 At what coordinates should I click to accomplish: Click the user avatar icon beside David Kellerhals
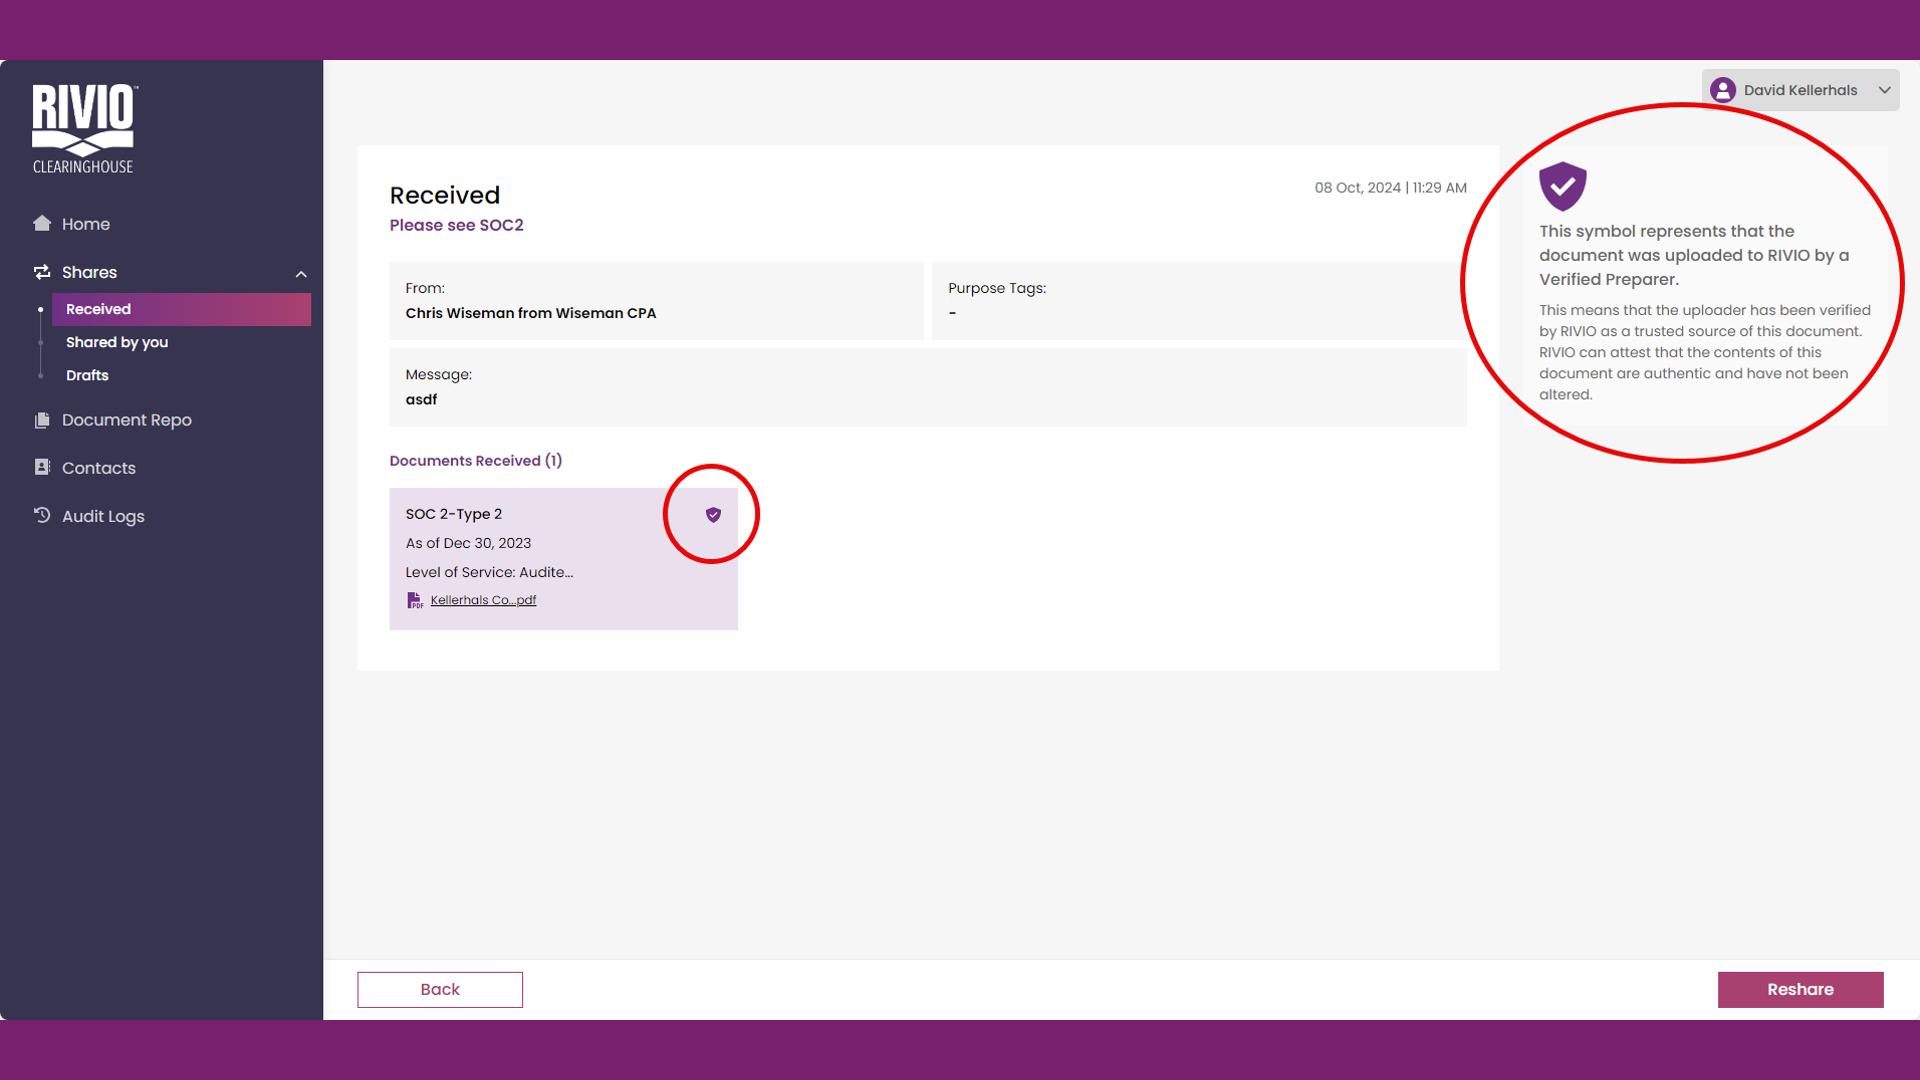coord(1723,90)
